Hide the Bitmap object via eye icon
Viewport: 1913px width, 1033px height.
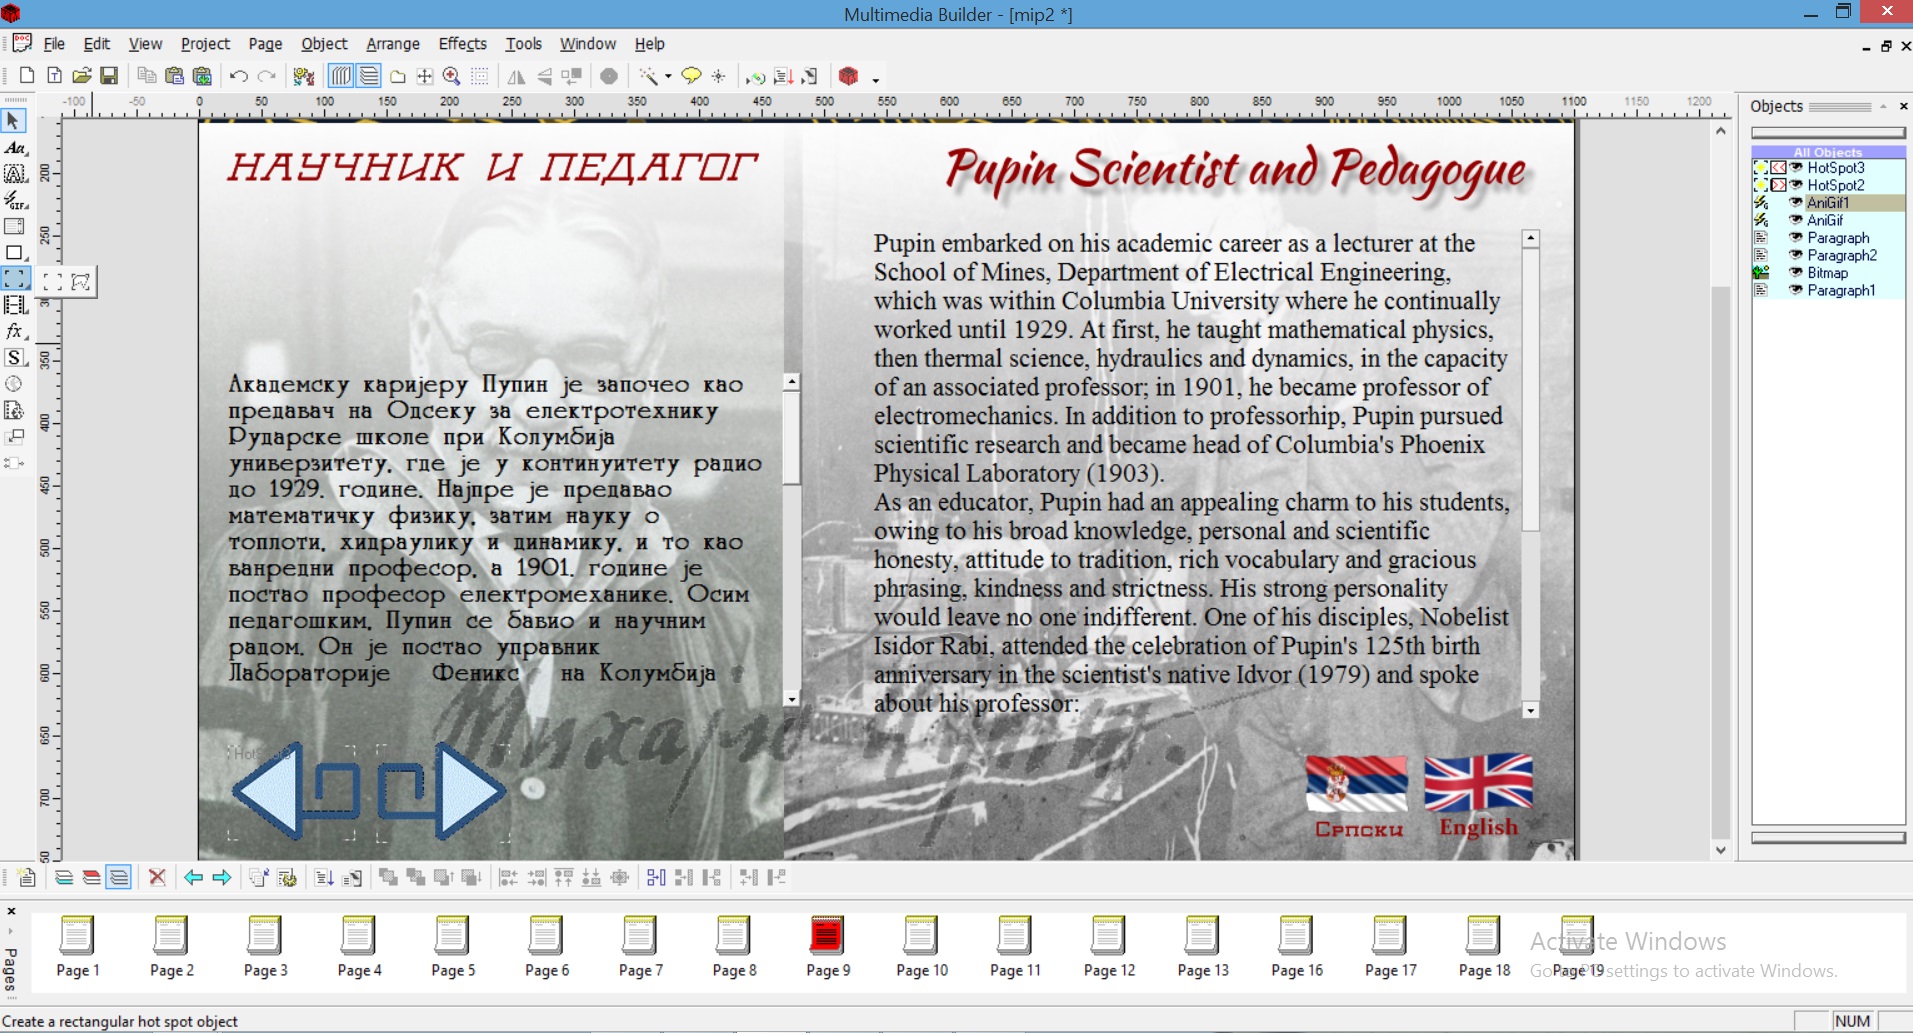[x=1796, y=273]
